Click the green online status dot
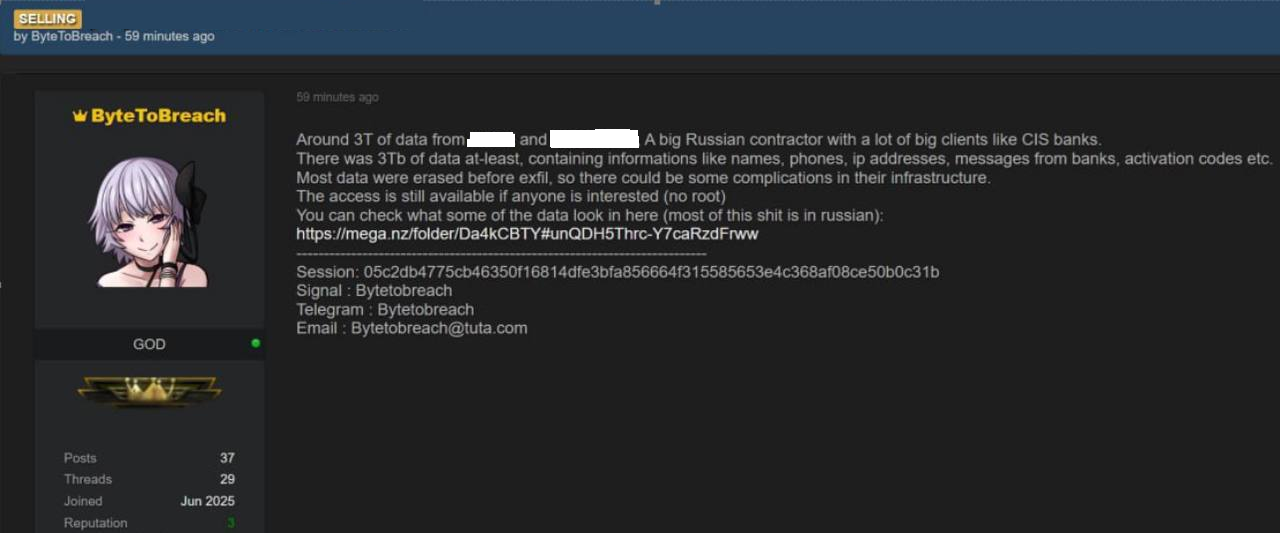The image size is (1280, 533). (256, 343)
